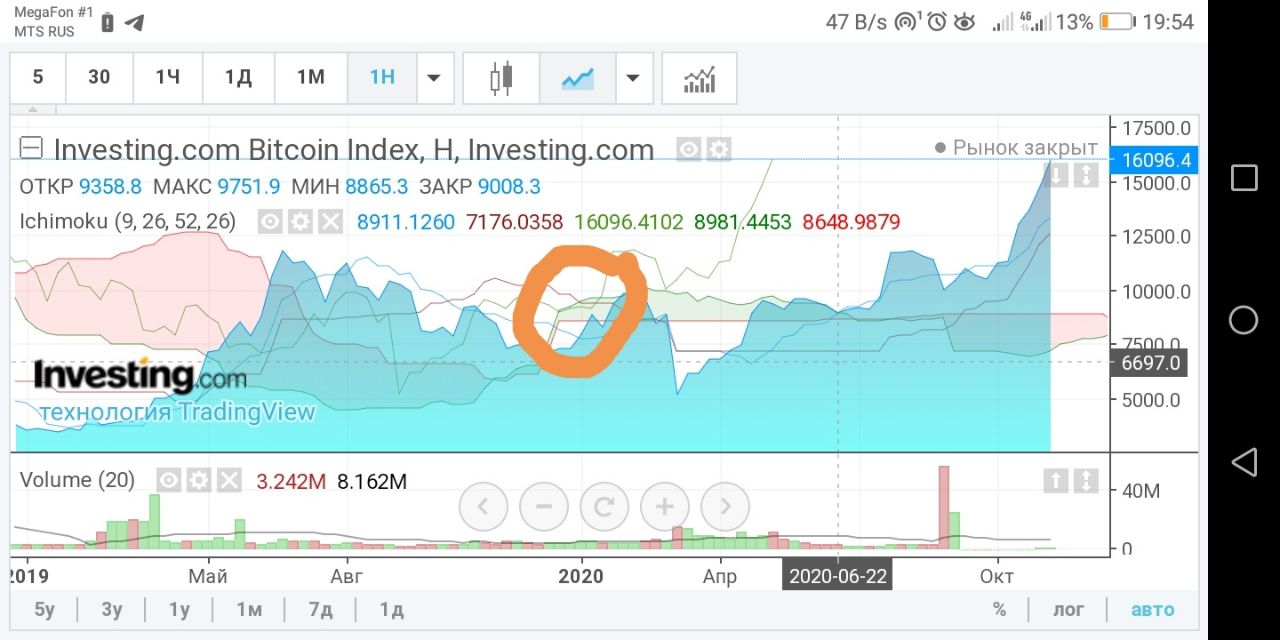Toggle авто auto scale

click(1152, 609)
